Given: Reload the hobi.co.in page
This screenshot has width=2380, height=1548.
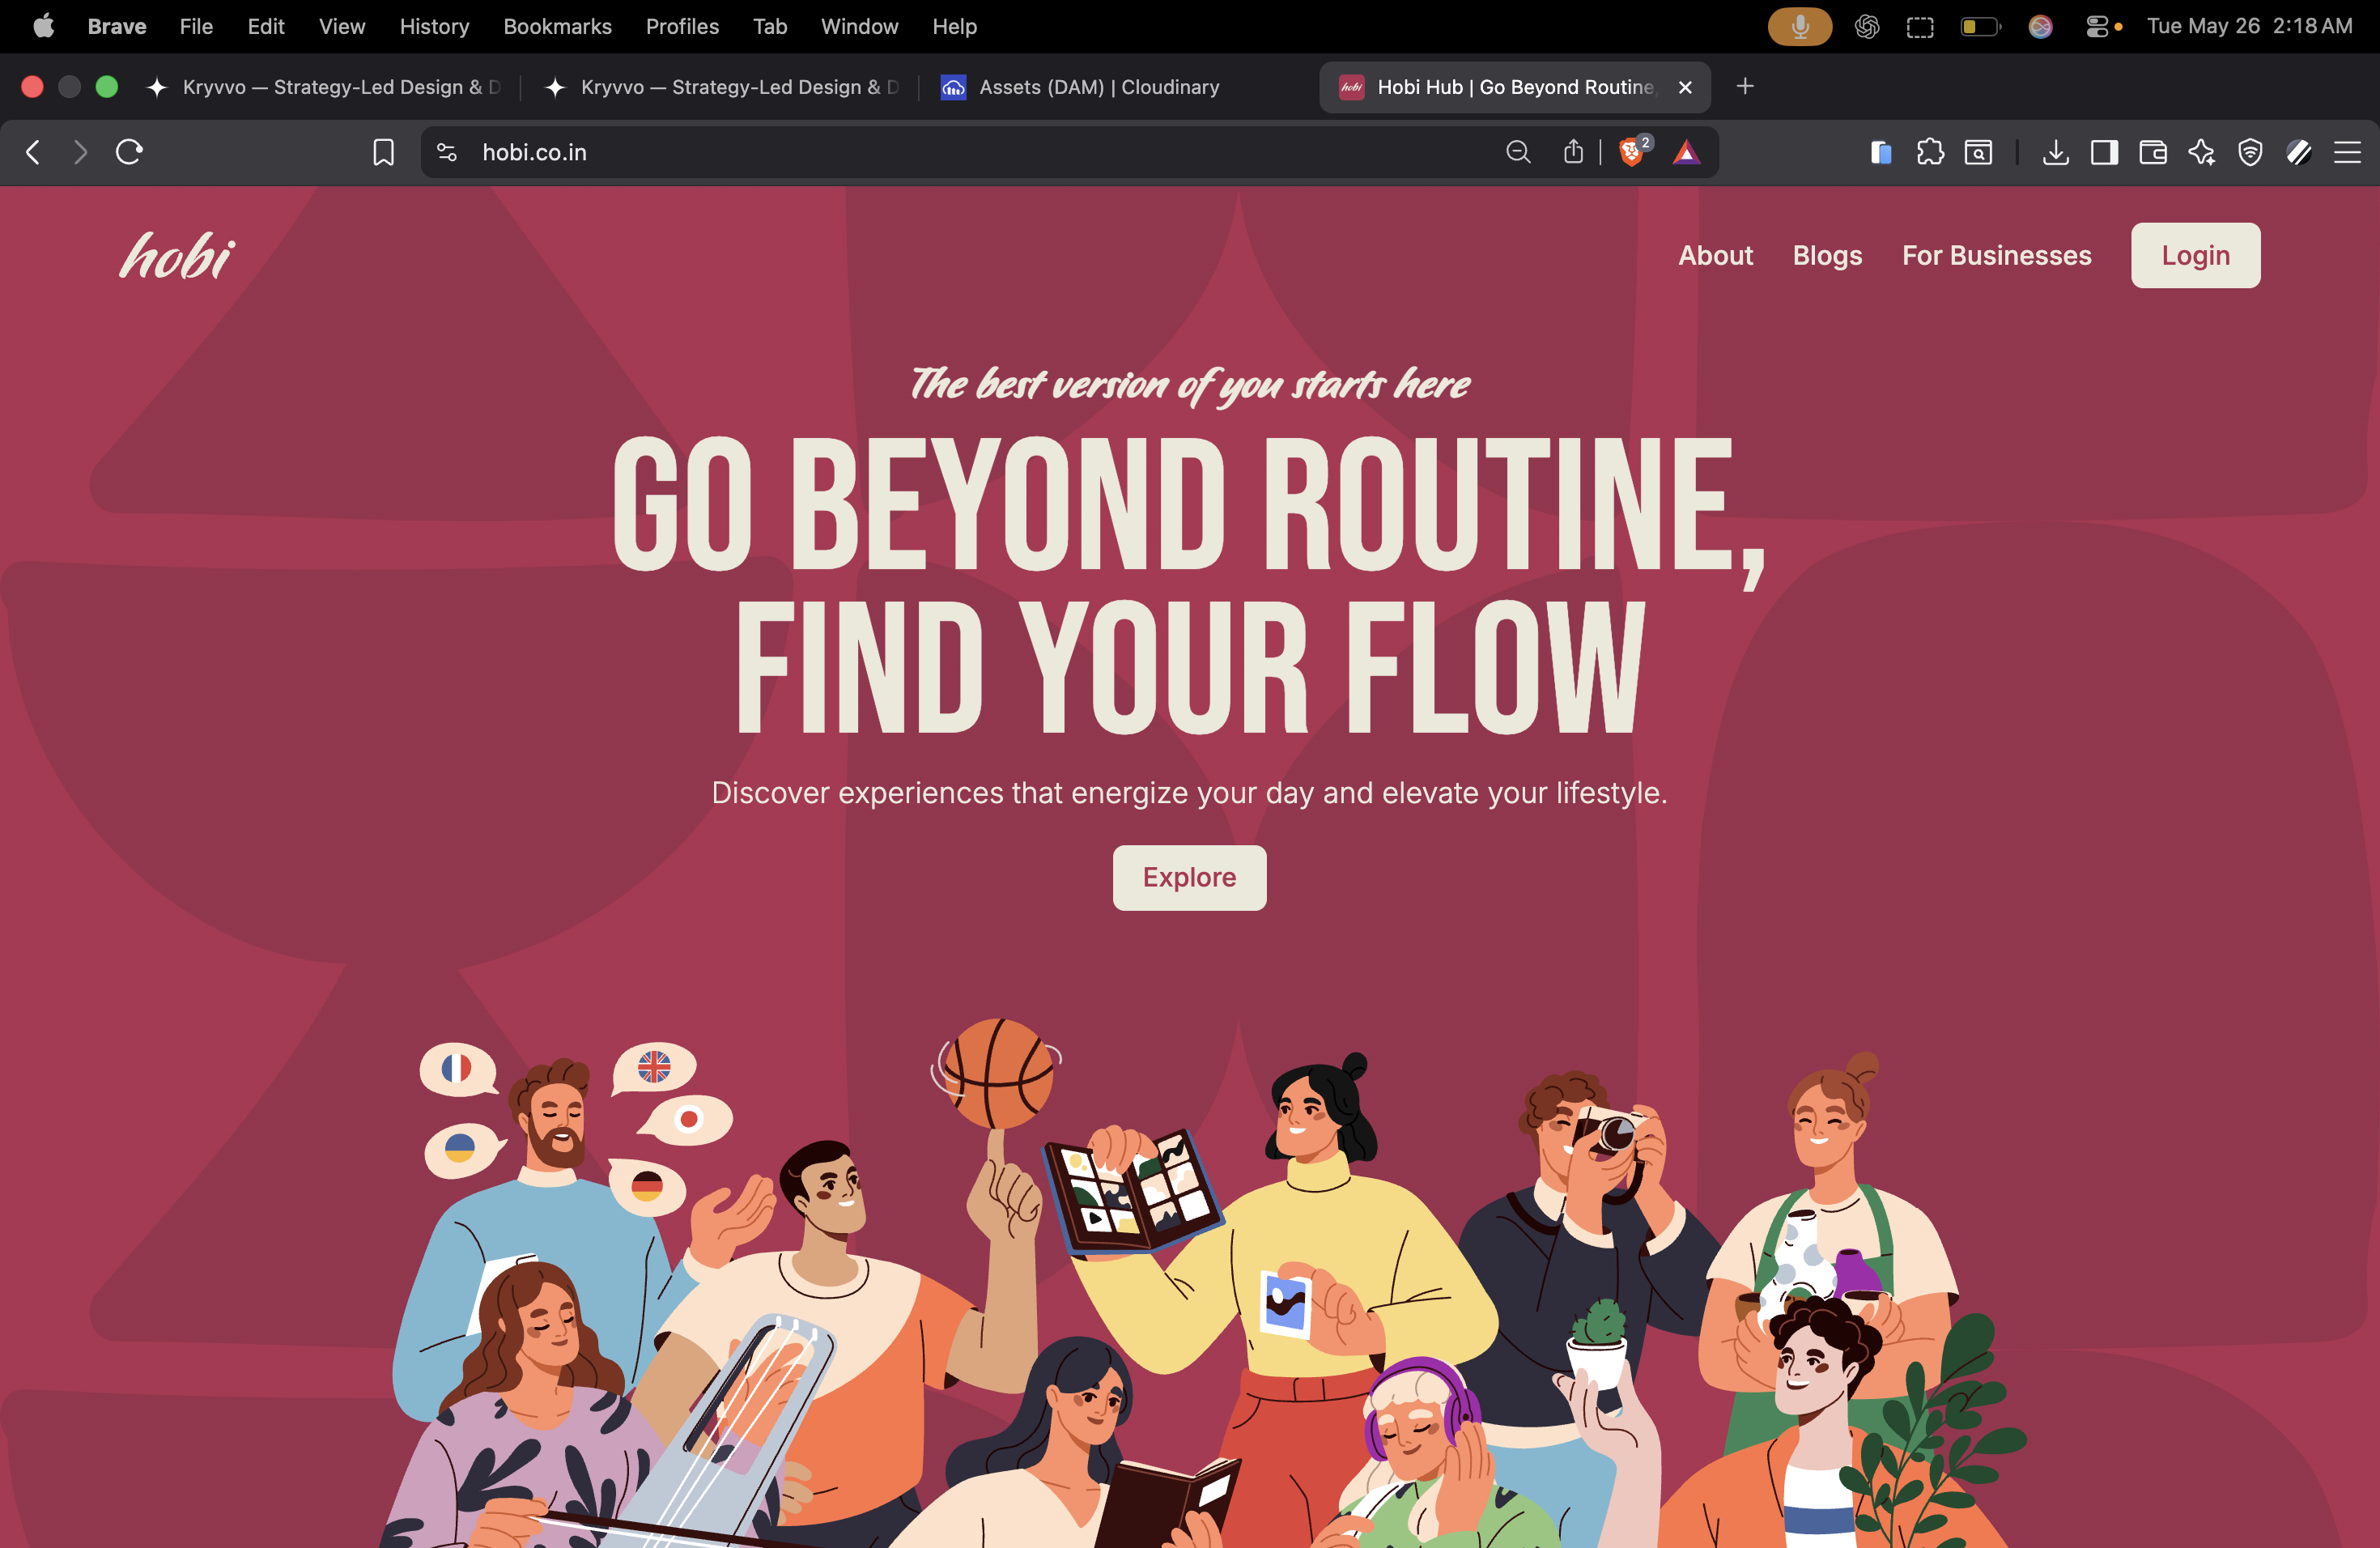Looking at the screenshot, I should [x=129, y=152].
